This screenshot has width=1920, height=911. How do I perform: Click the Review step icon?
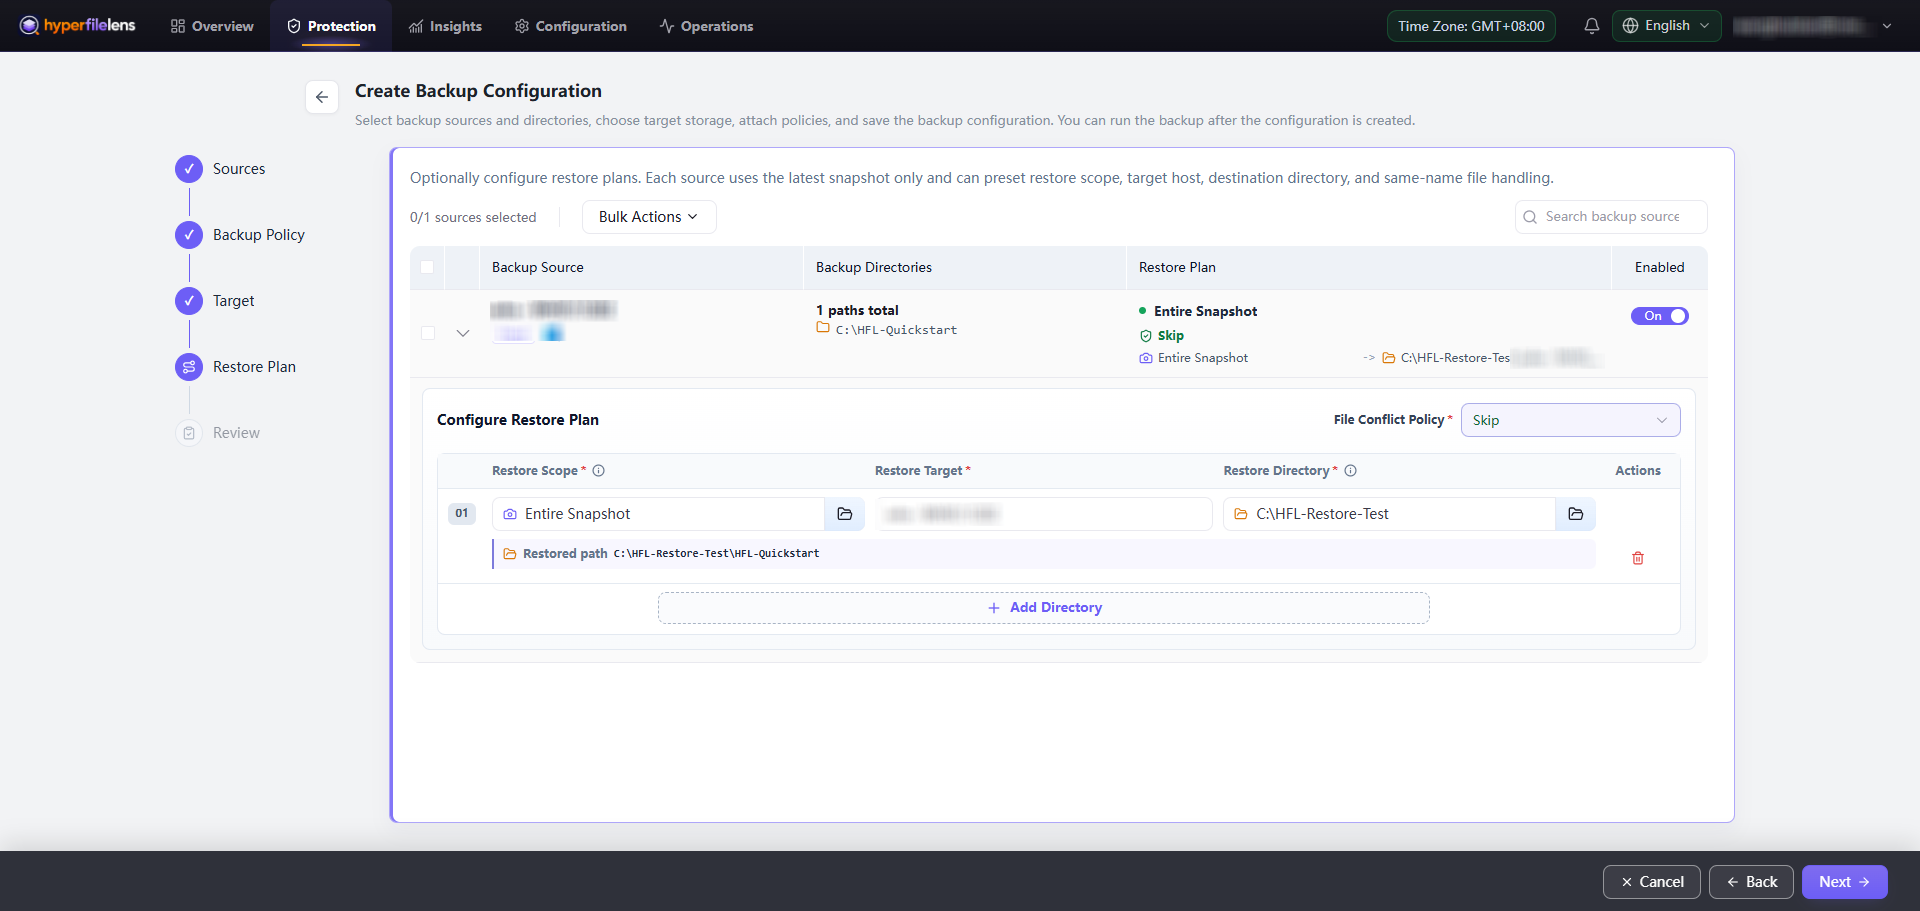point(189,433)
